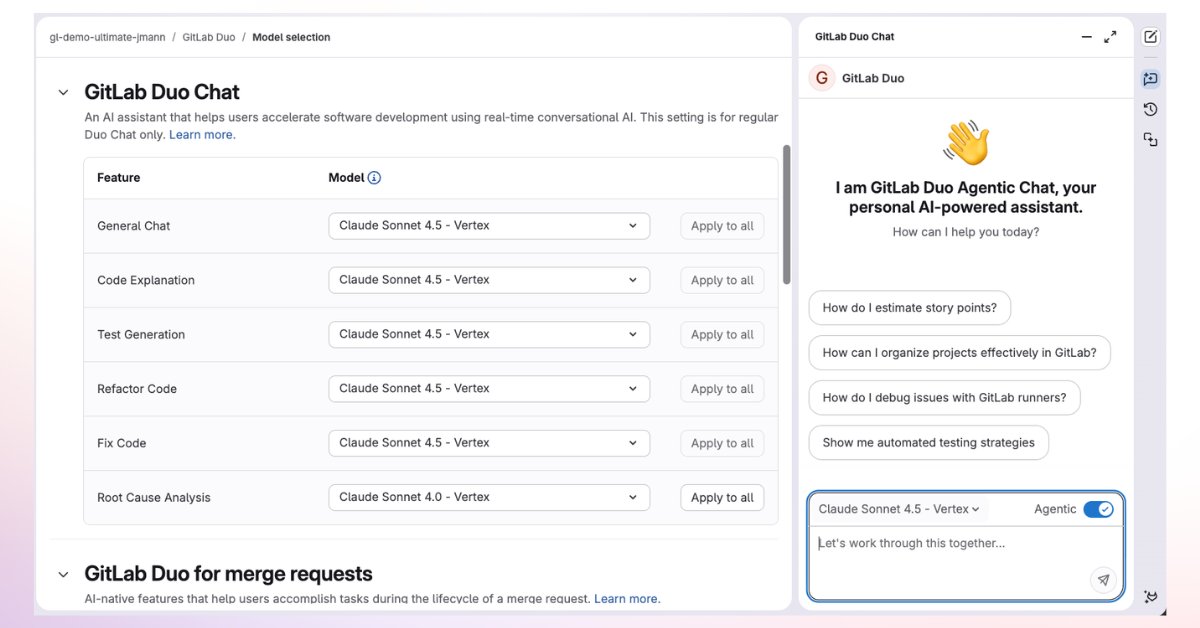Image resolution: width=1200 pixels, height=628 pixels.
Task: Click the conversation threads icon below the history icon
Action: pyautogui.click(x=1149, y=139)
